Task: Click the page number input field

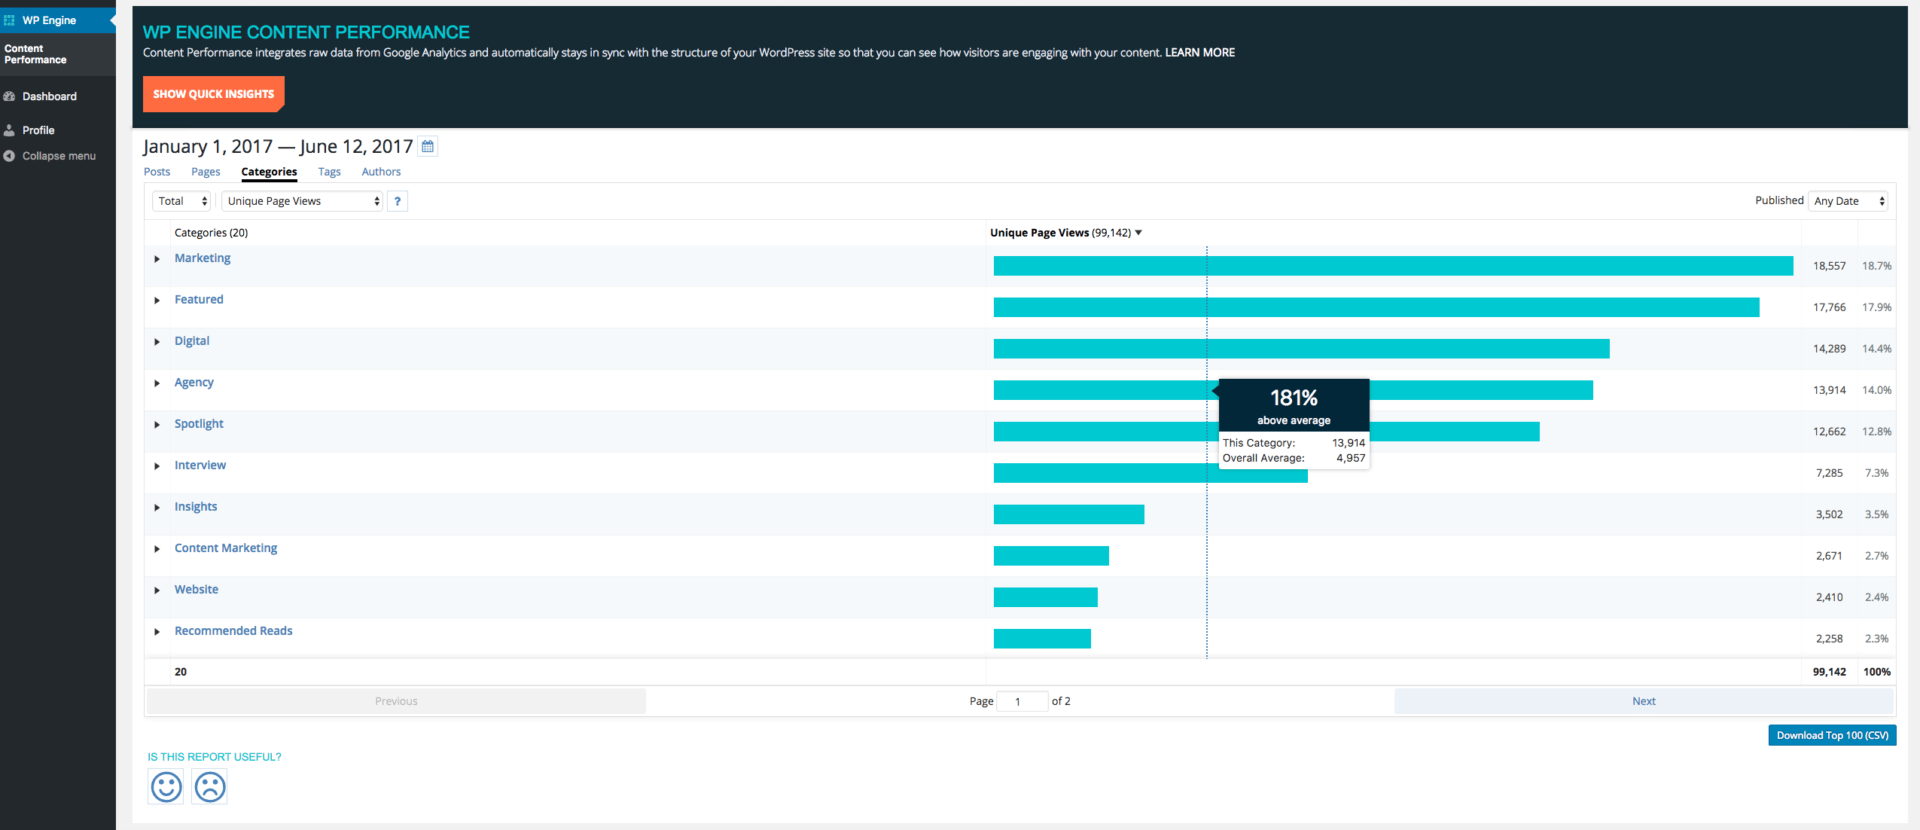Action: coord(1022,701)
